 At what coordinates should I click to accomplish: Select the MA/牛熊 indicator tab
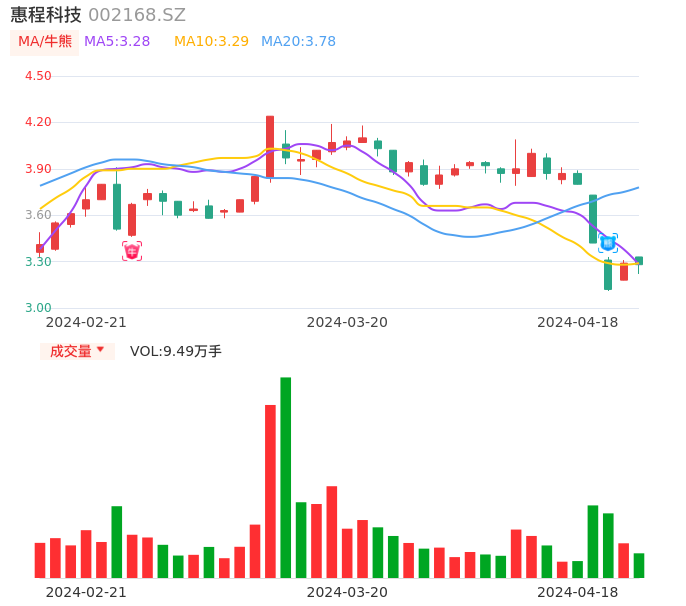coord(44,42)
